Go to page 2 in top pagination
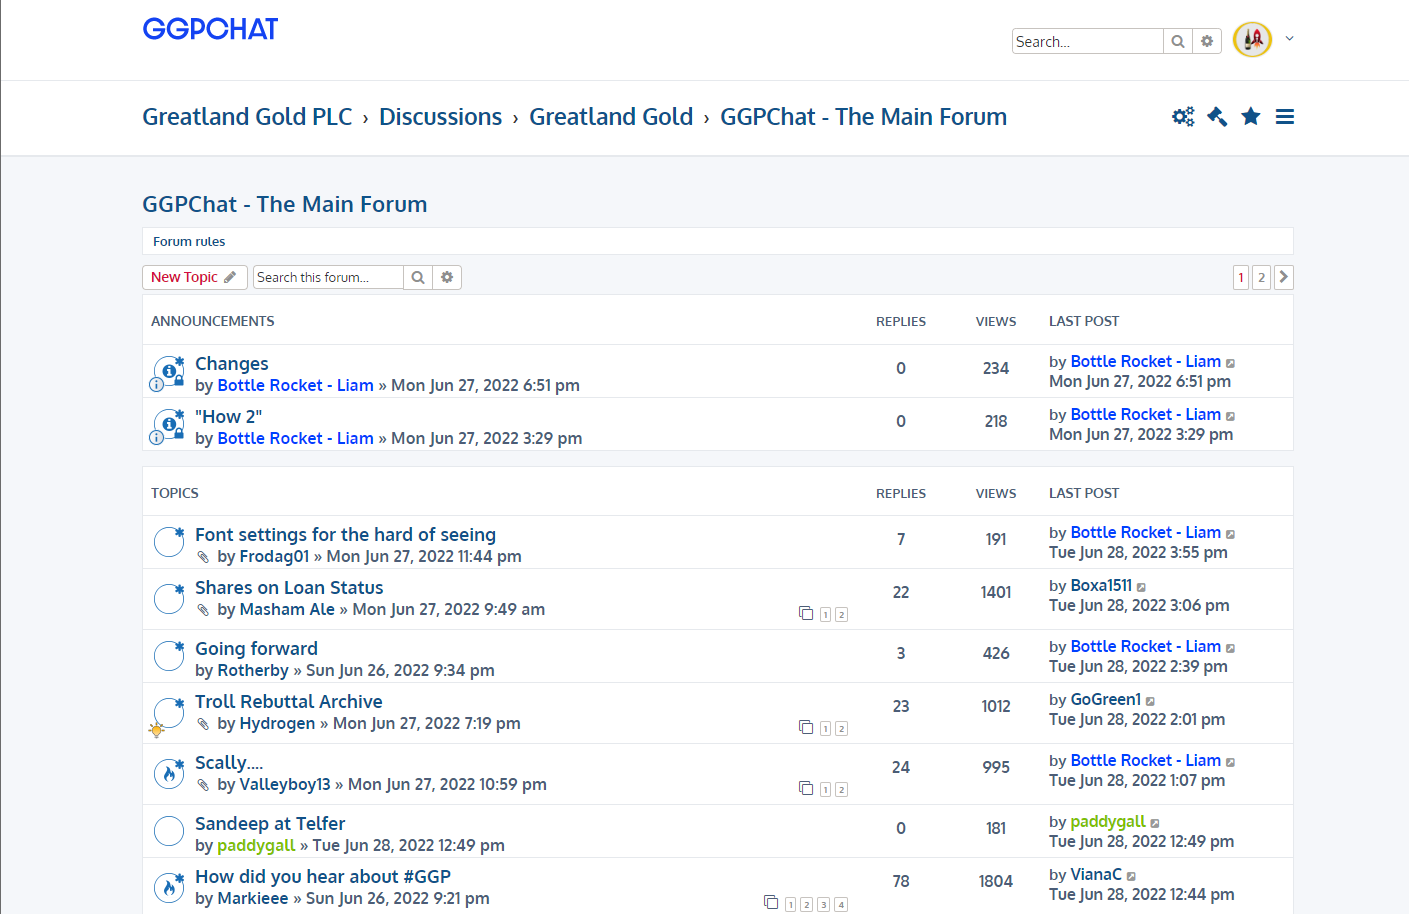Viewport: 1409px width, 914px height. tap(1261, 277)
